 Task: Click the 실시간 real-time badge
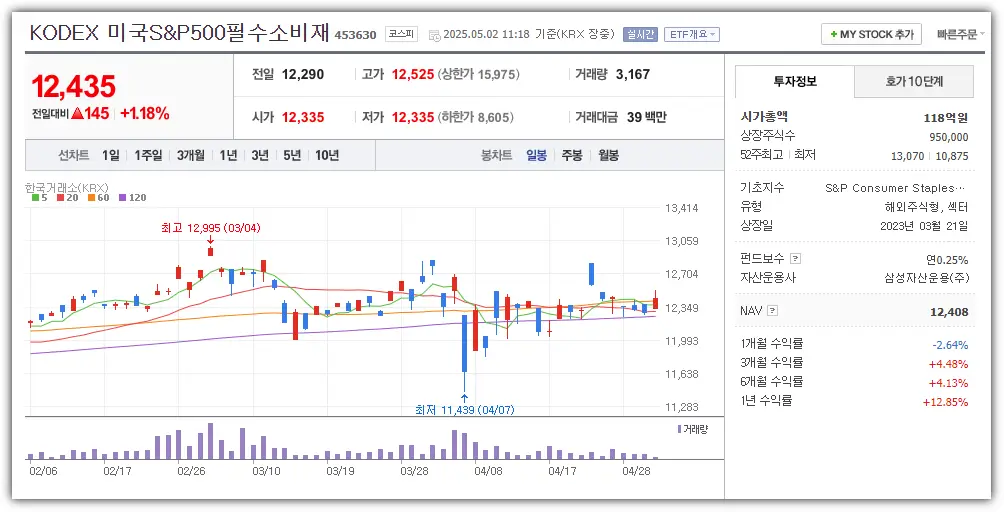coord(640,34)
